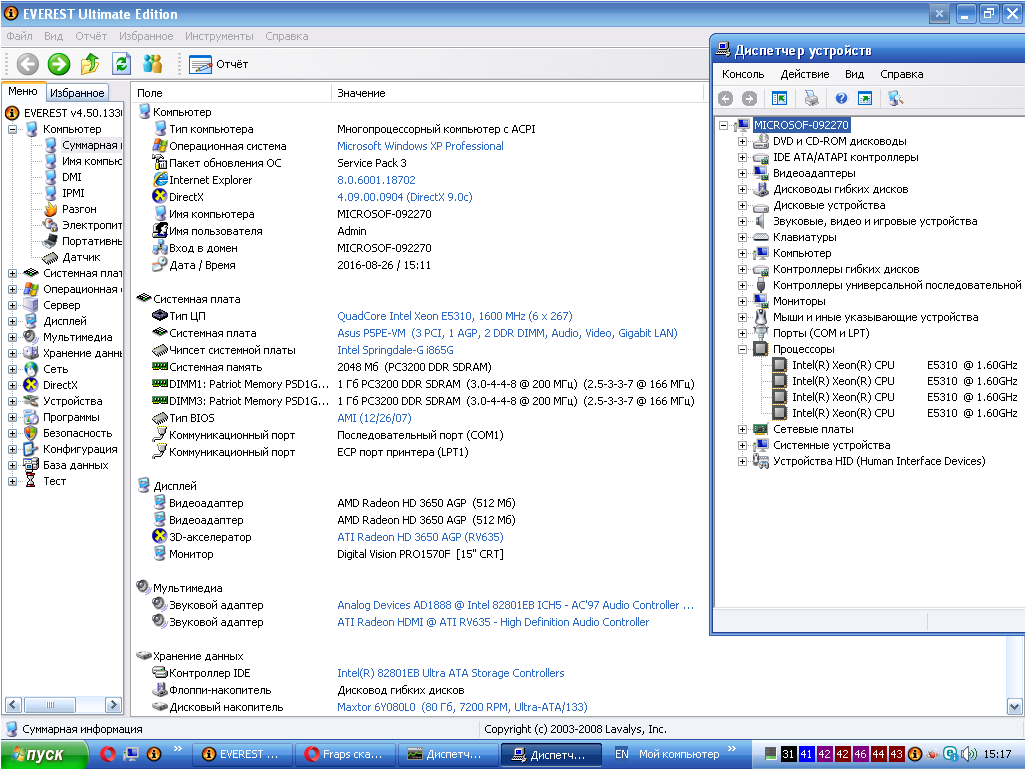Image resolution: width=1026 pixels, height=770 pixels.
Task: Open the Инструменты menu in EVEREST
Action: coord(219,36)
